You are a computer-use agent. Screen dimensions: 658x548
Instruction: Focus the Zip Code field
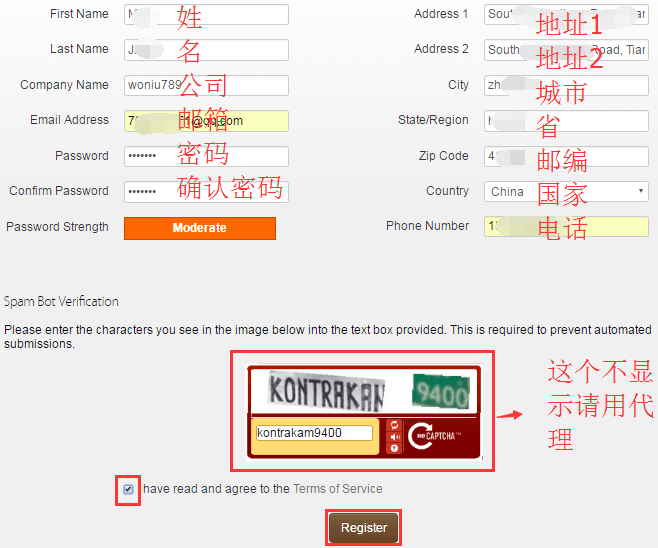(566, 156)
